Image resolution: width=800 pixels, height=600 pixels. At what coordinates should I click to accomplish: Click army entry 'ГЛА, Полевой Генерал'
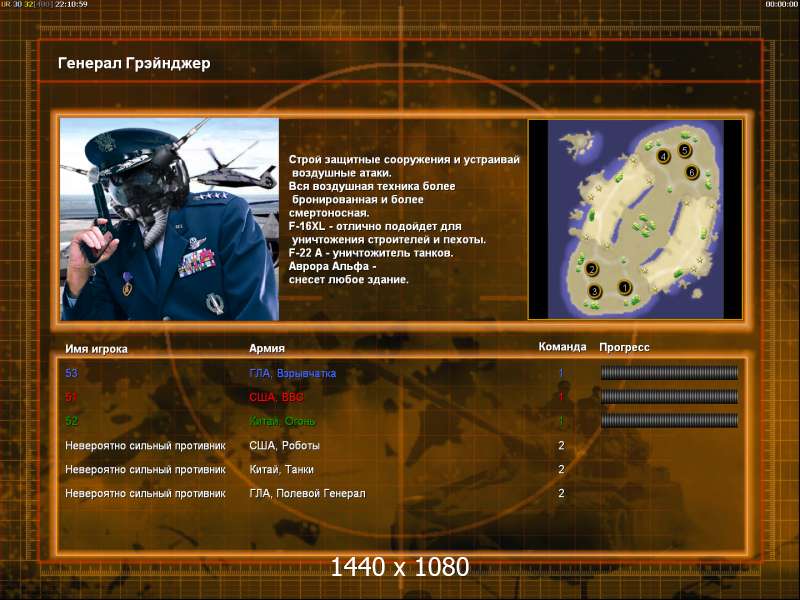pyautogui.click(x=307, y=493)
